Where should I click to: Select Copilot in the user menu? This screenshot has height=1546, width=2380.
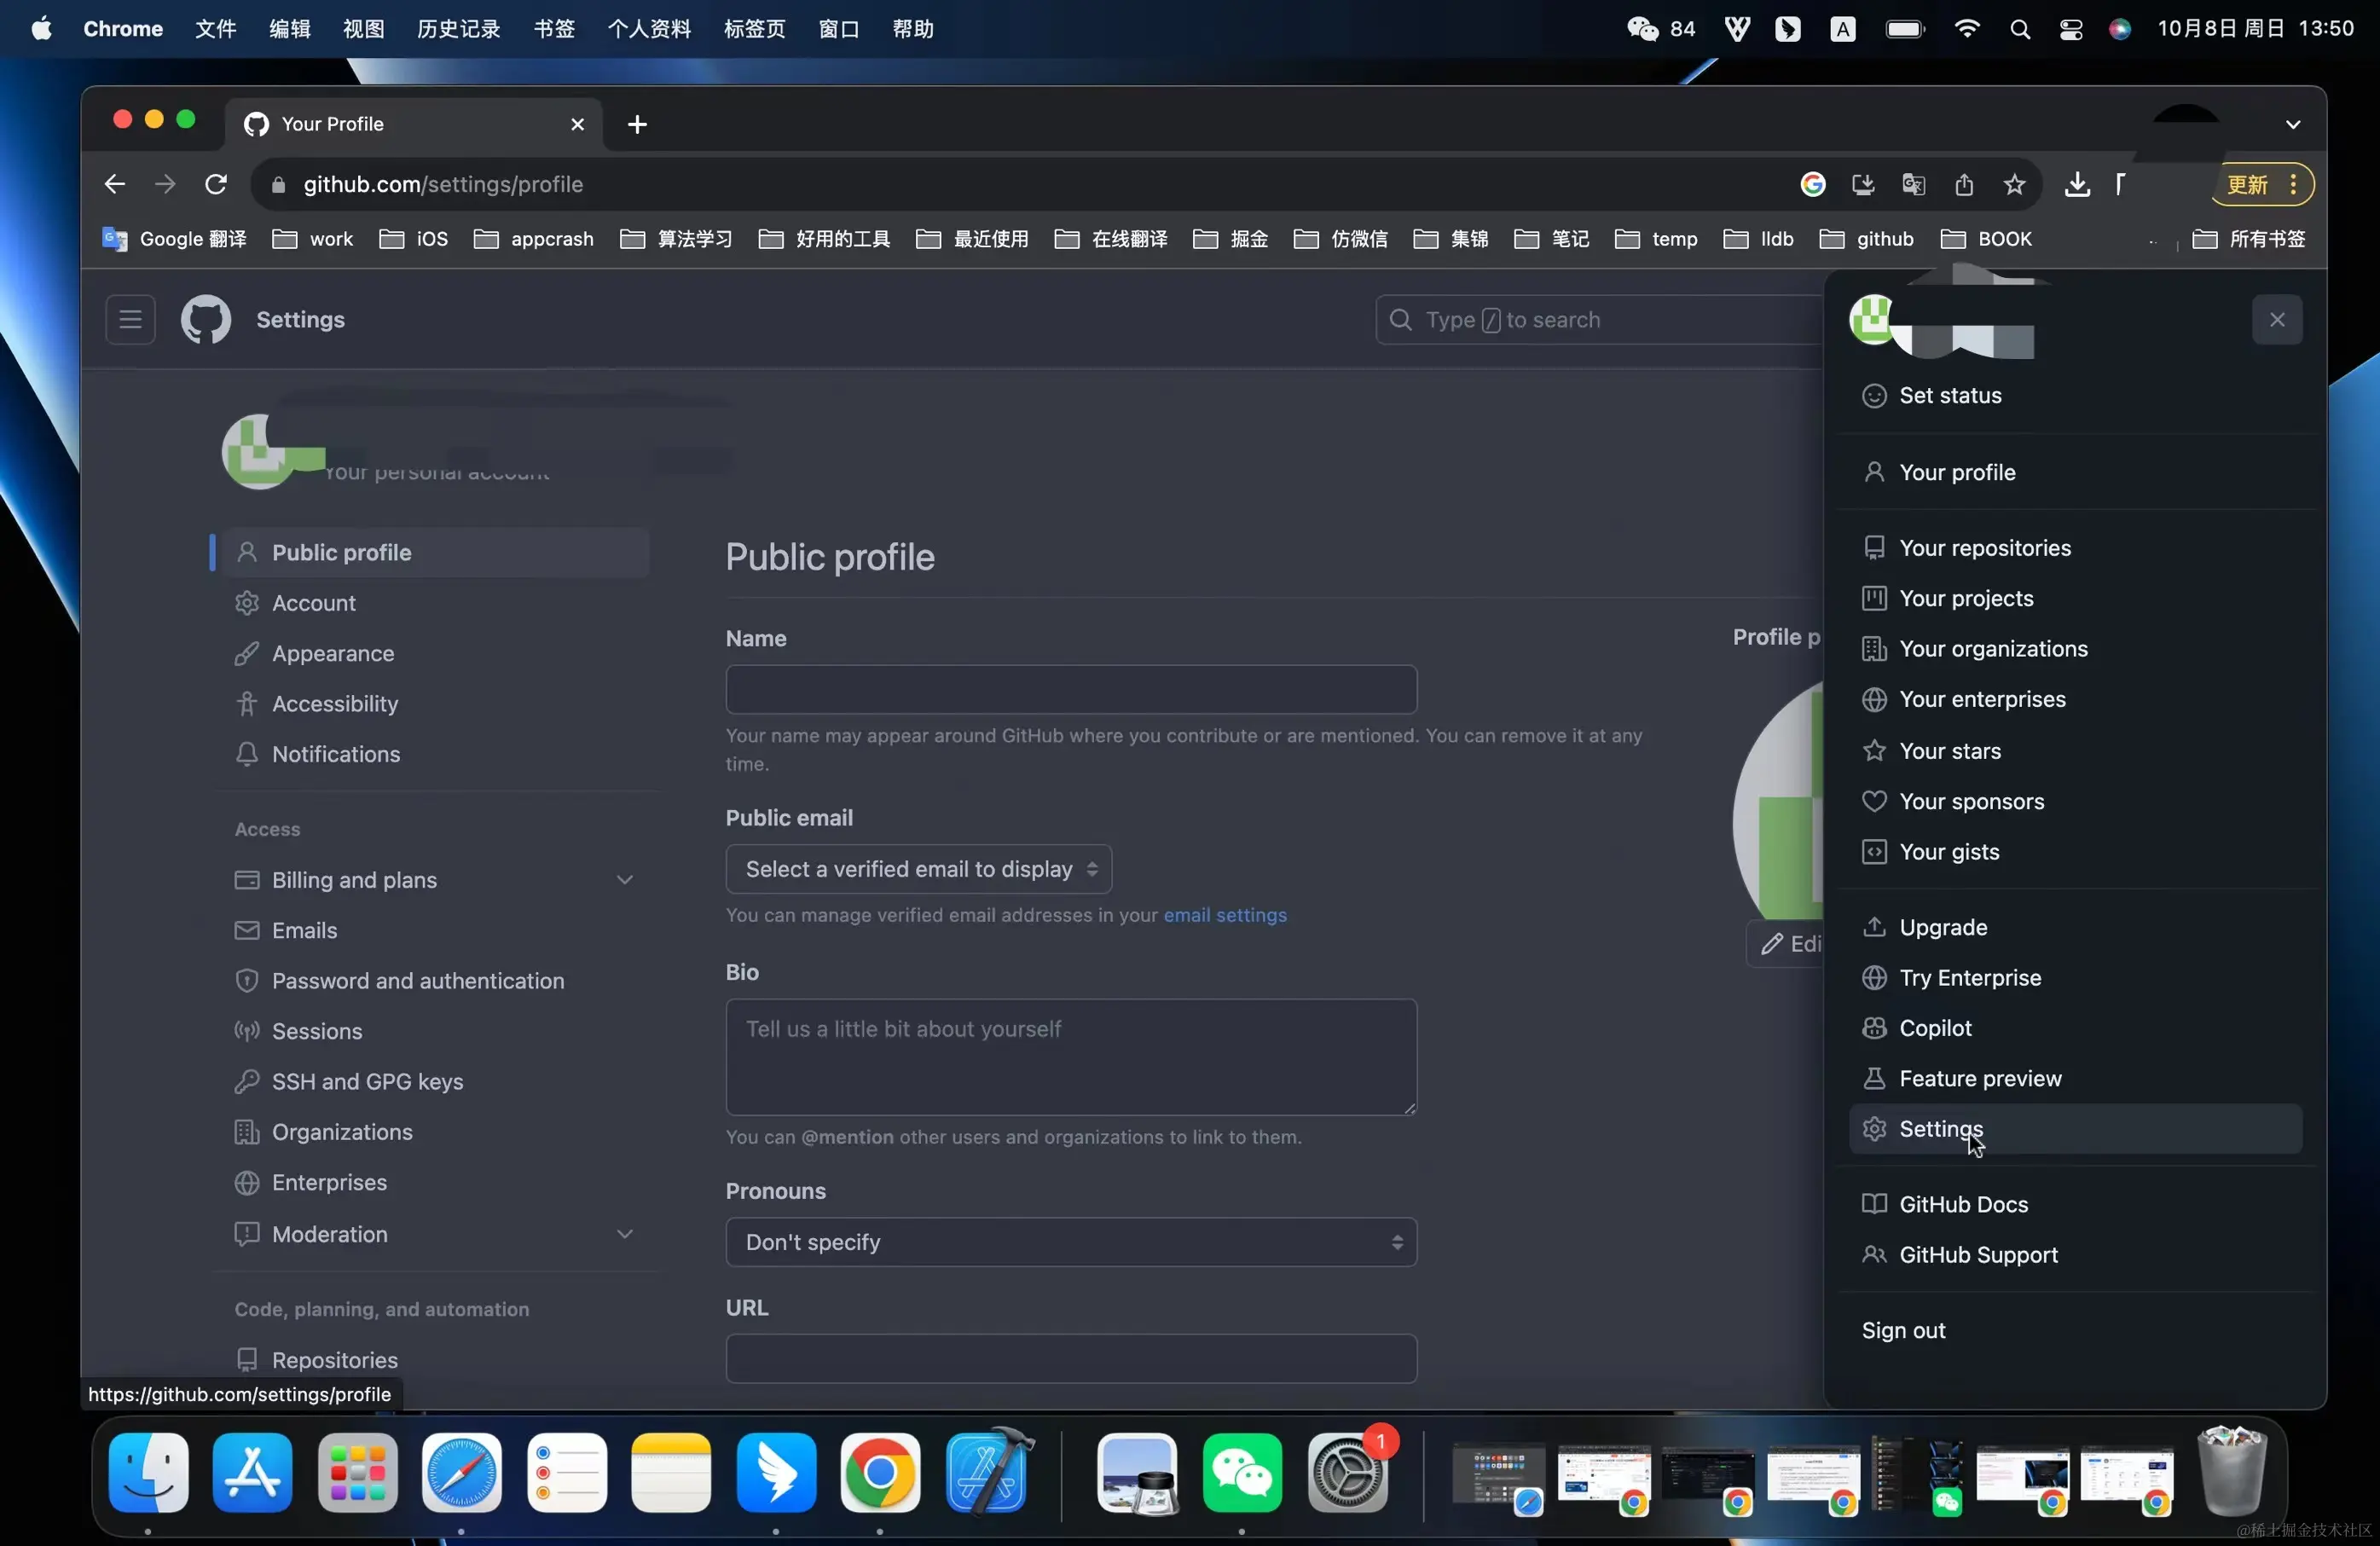1935,1028
